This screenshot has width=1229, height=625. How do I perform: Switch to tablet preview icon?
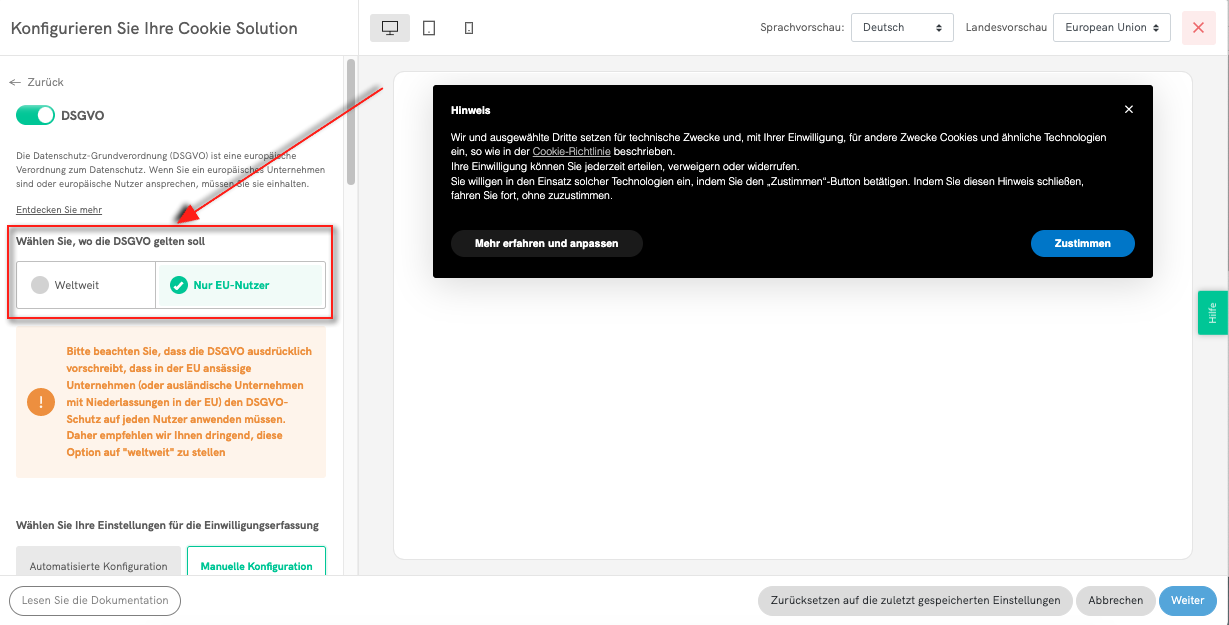pos(429,28)
